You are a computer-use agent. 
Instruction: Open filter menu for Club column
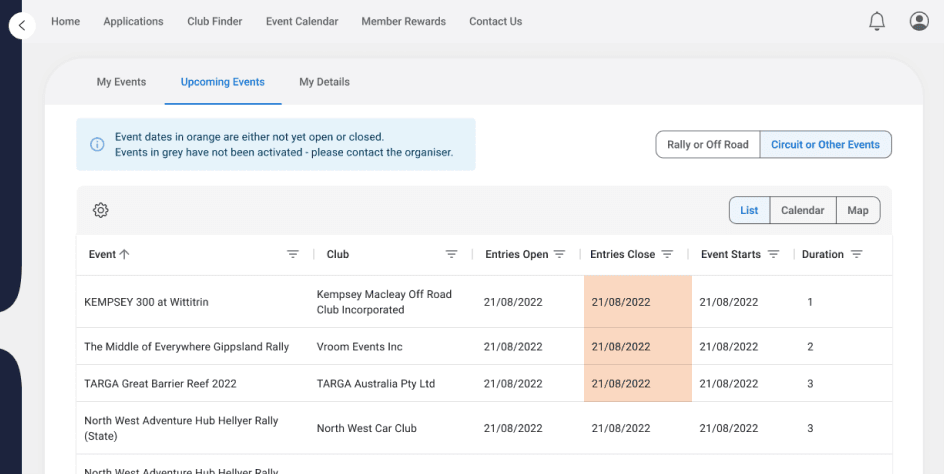pos(451,254)
